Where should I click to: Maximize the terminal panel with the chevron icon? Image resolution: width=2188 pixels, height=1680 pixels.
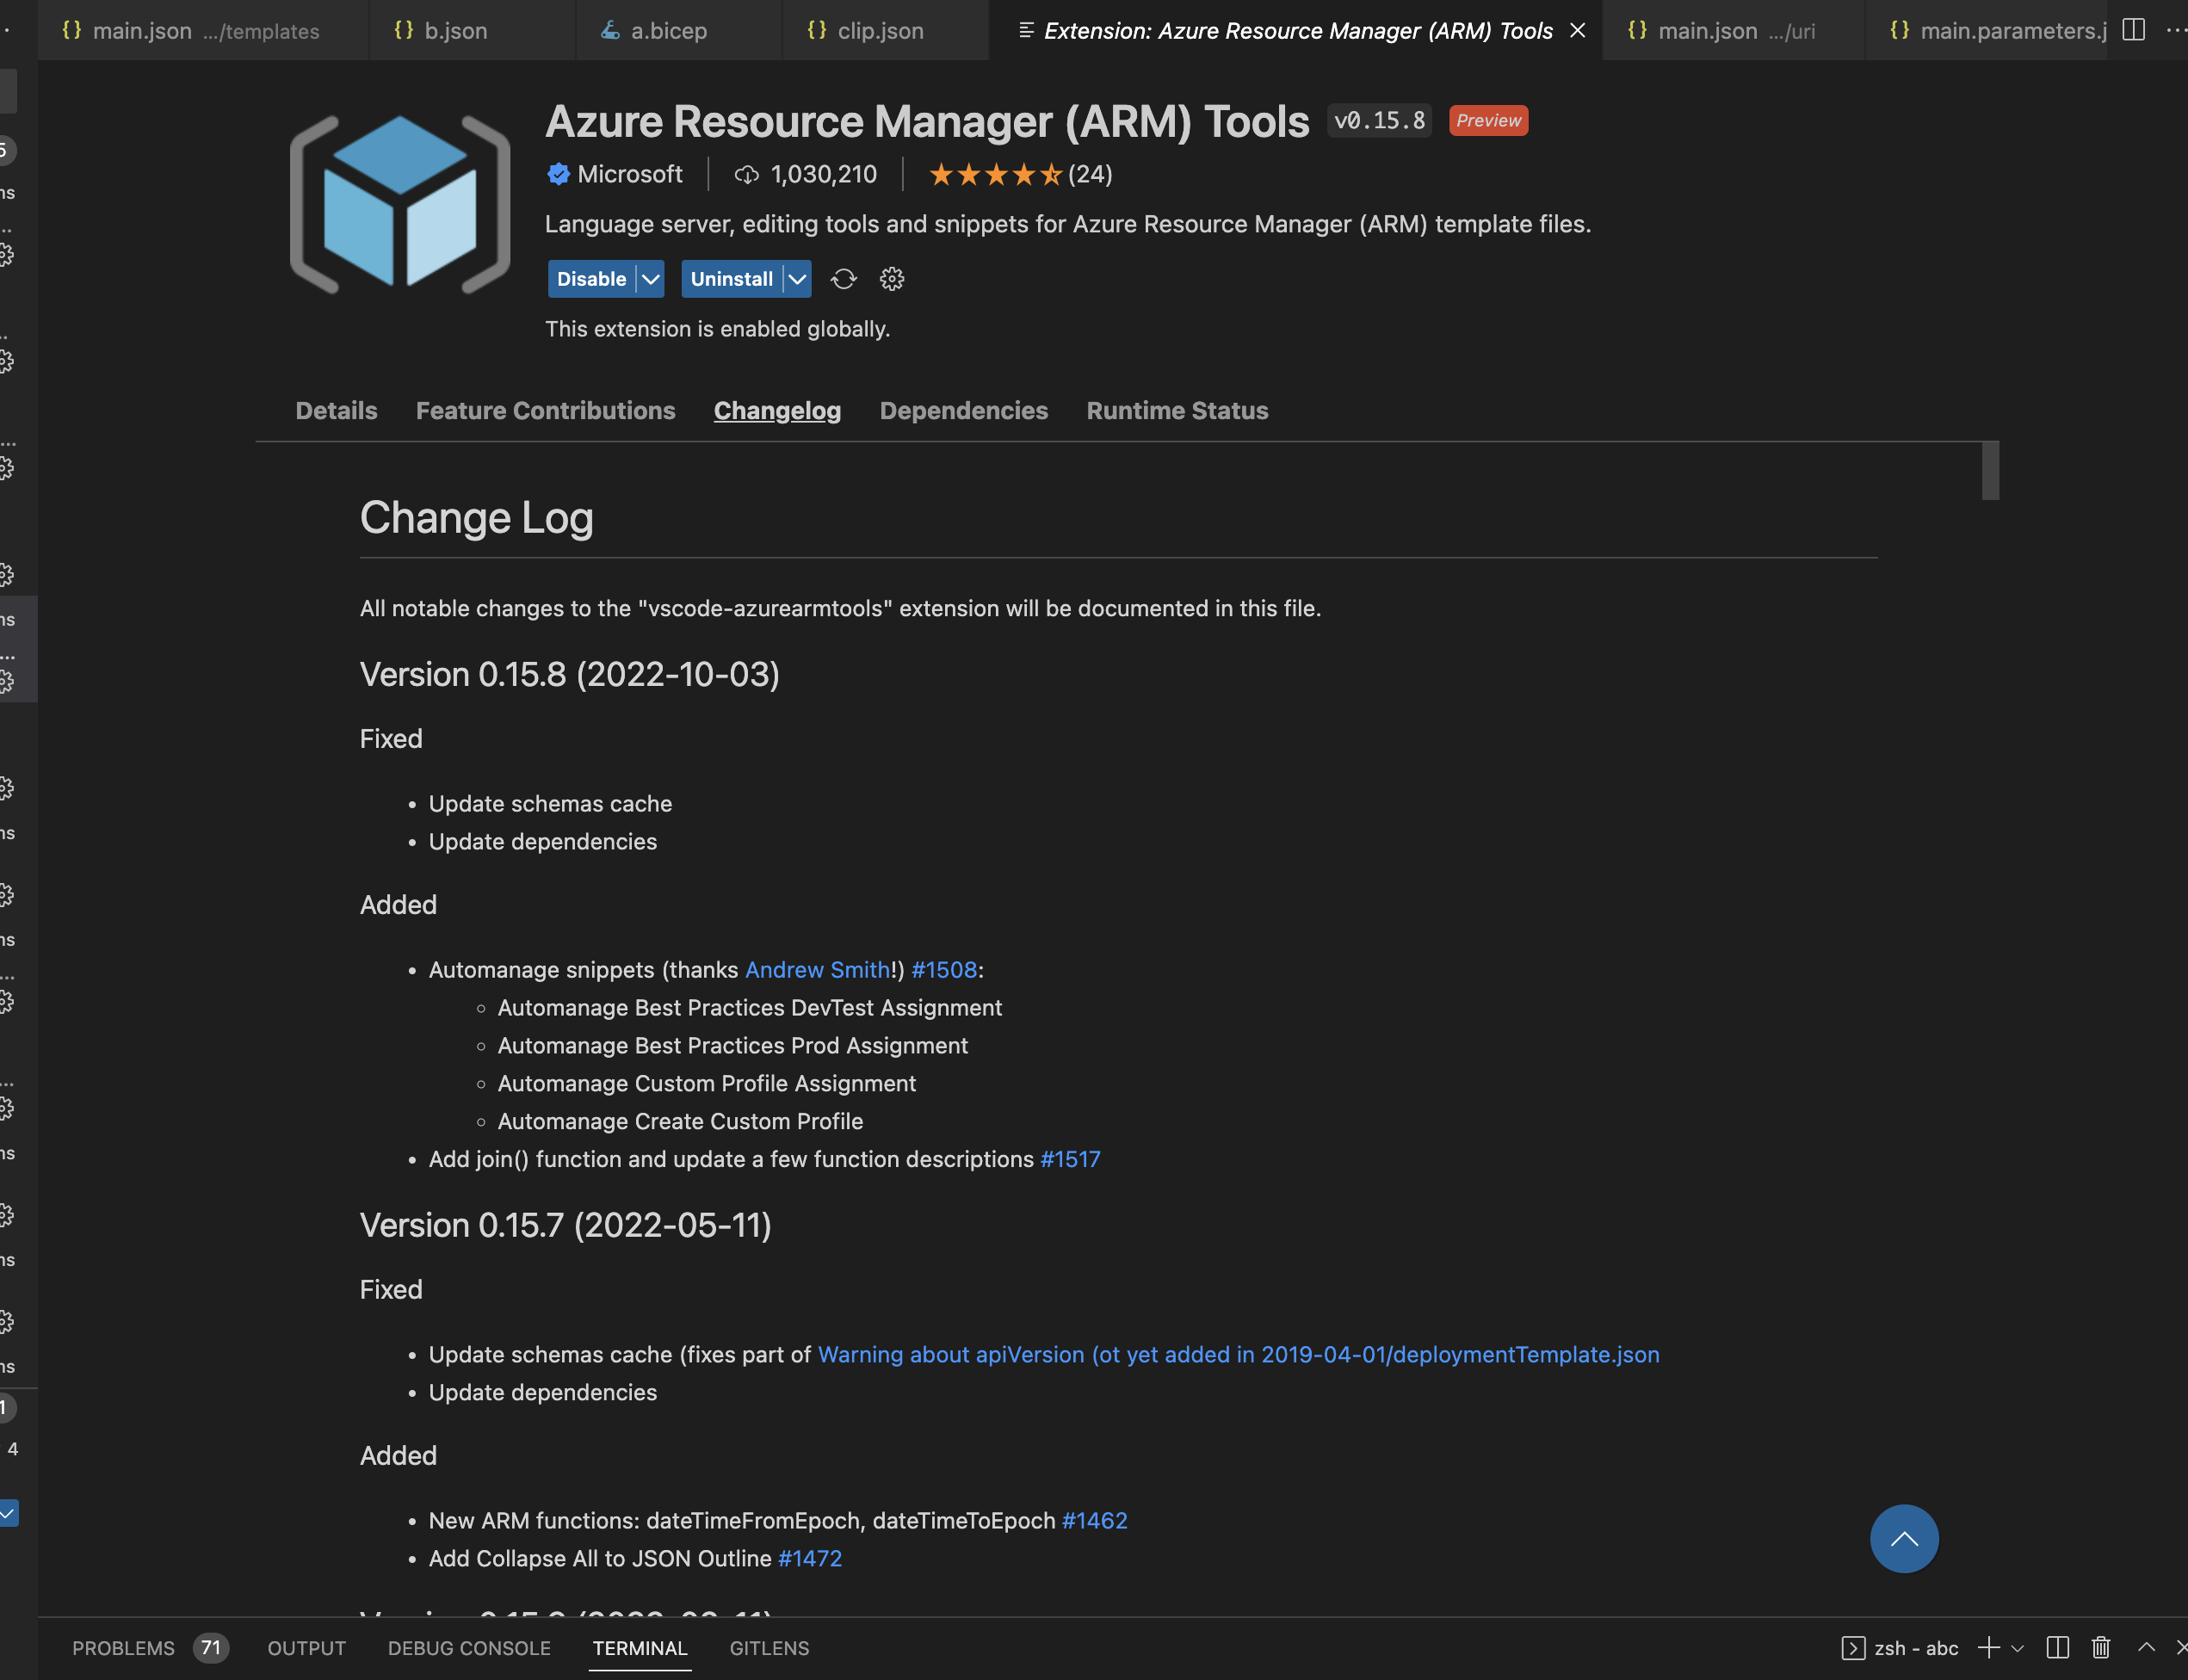pos(2145,1648)
